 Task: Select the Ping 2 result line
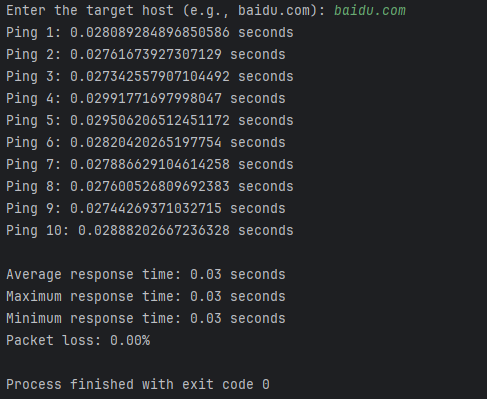coord(146,55)
